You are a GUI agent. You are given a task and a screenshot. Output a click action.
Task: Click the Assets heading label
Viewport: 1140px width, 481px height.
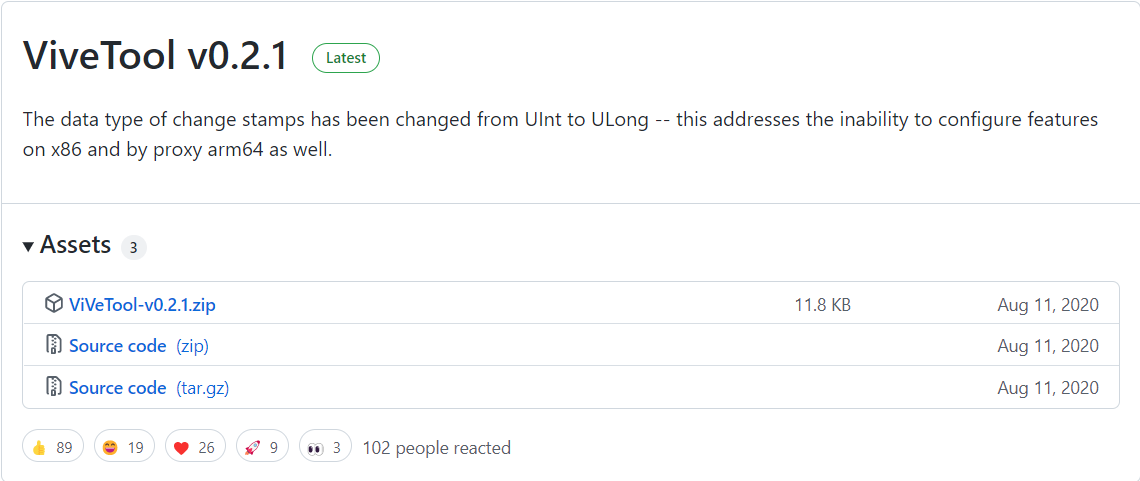(75, 245)
